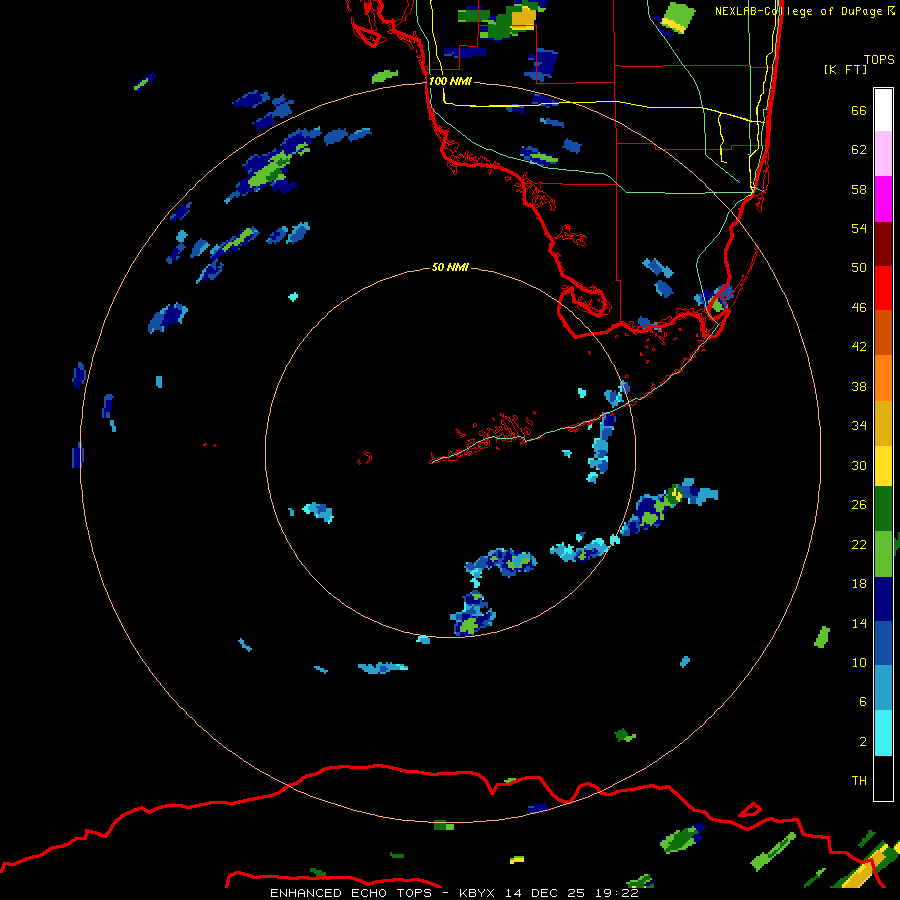
Task: Click the '54' legend value
Action: (859, 228)
